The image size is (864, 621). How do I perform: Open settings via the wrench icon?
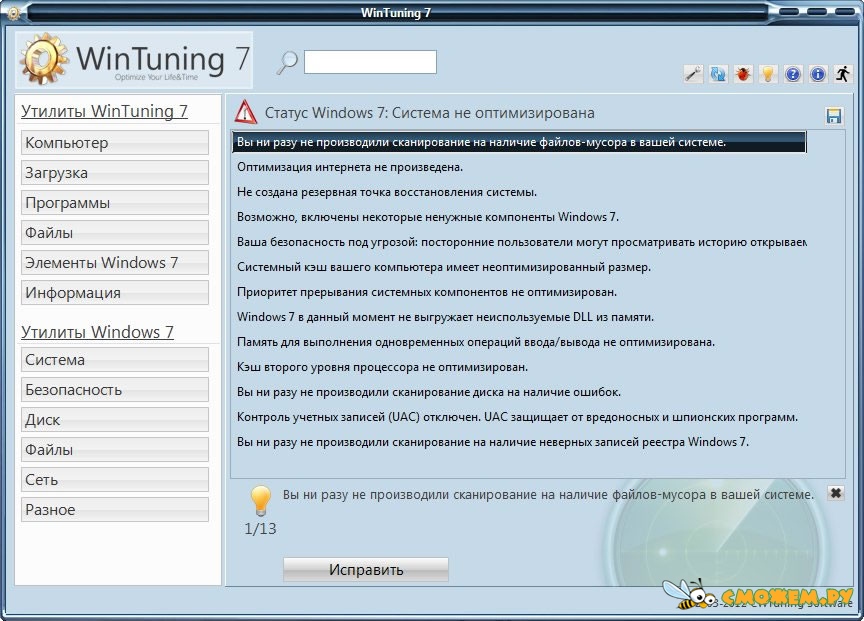point(693,74)
